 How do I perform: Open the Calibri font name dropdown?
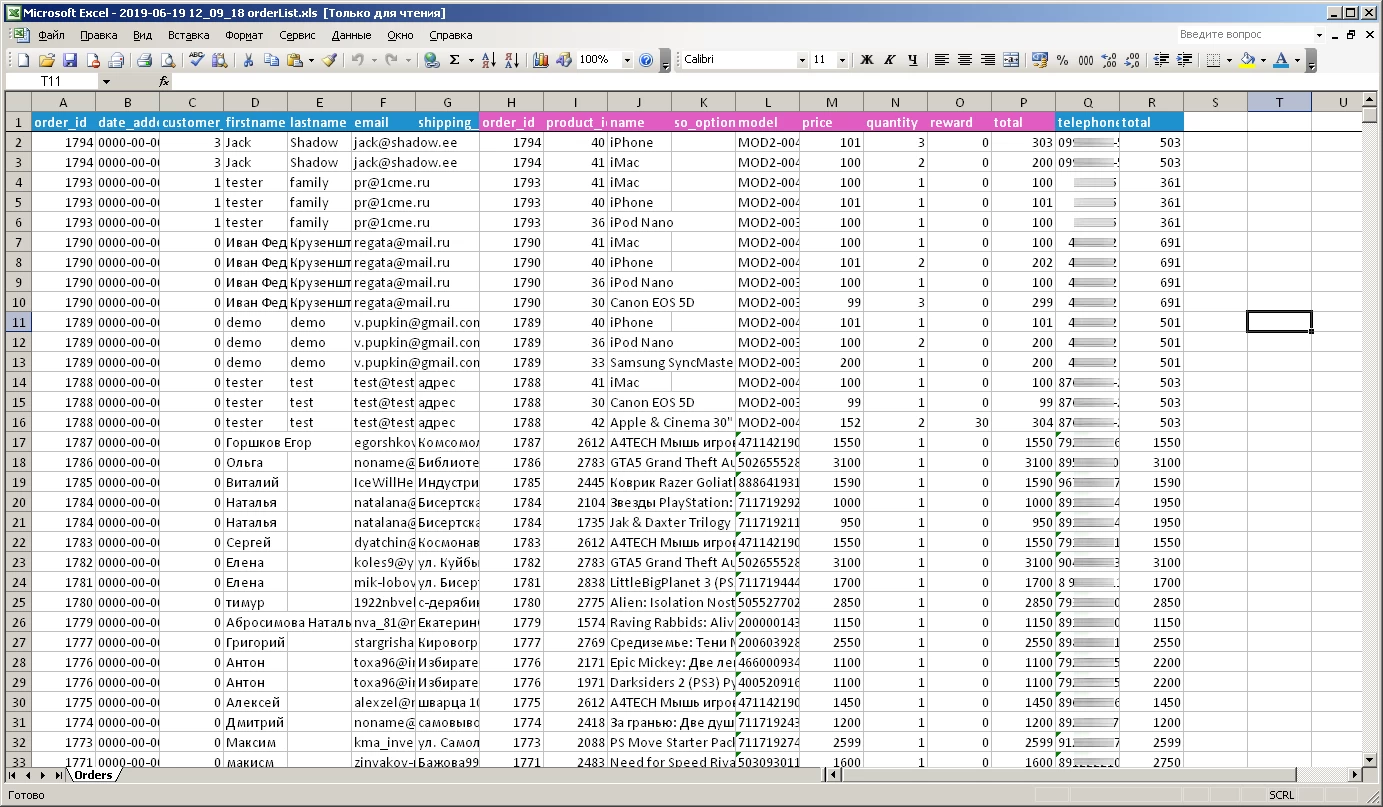[802, 60]
